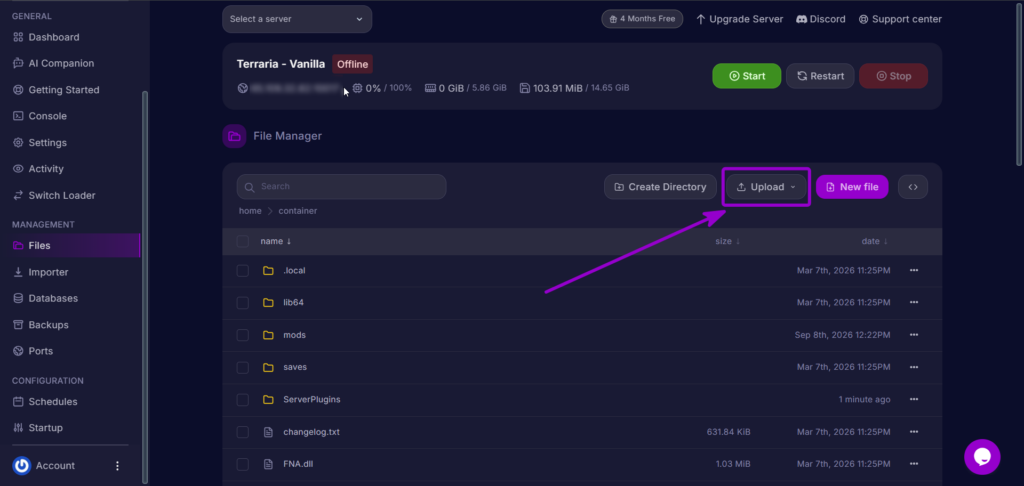Open the FNA.dll file
The height and width of the screenshot is (486, 1024).
coord(298,464)
